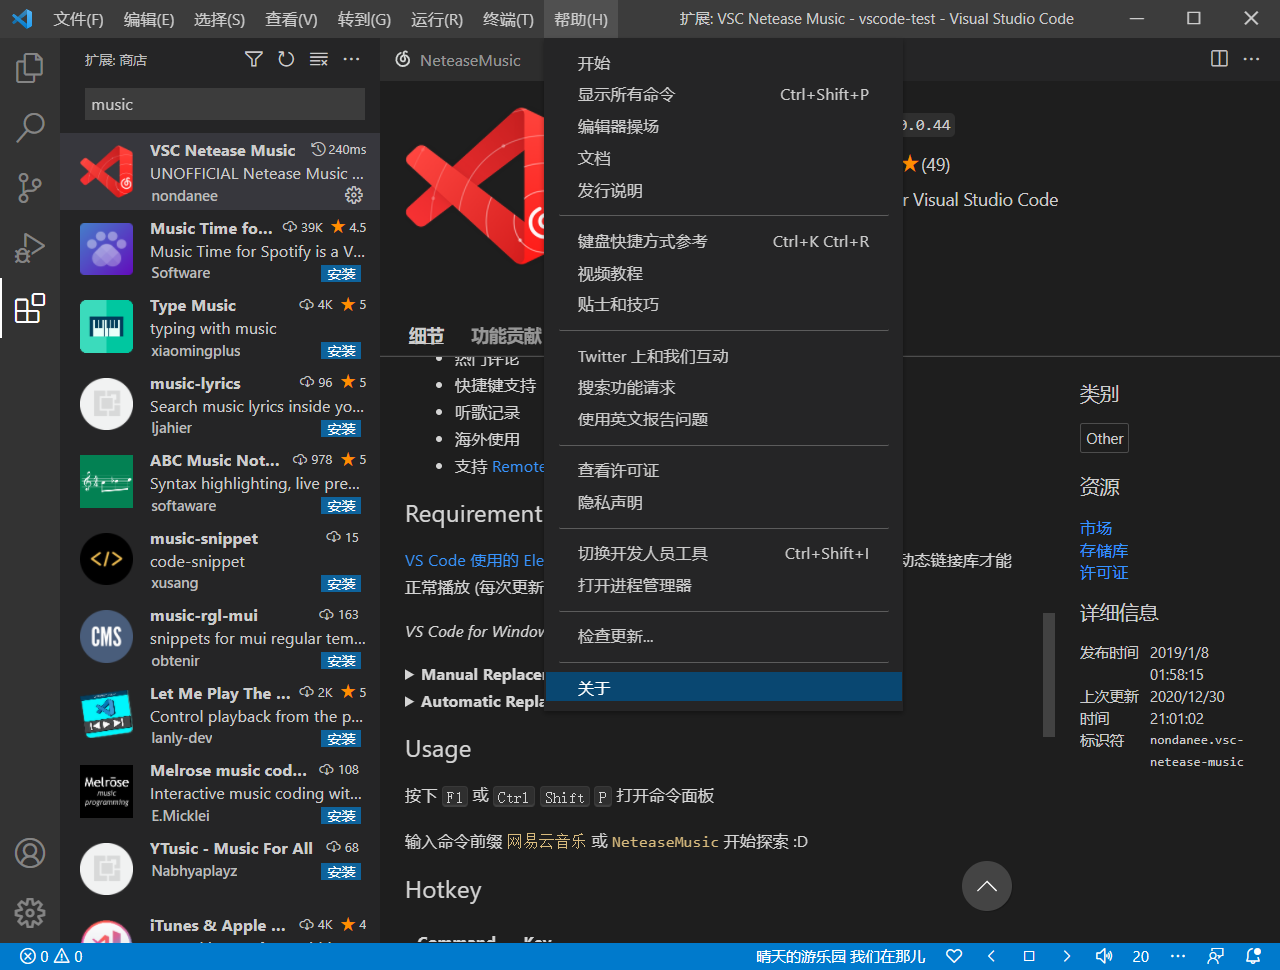Play the previous track in status bar
The height and width of the screenshot is (970, 1280).
click(992, 957)
